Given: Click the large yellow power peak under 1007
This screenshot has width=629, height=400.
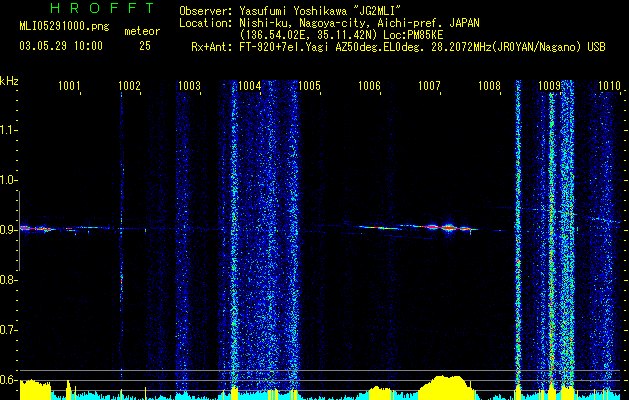Looking at the screenshot, I should (445, 387).
